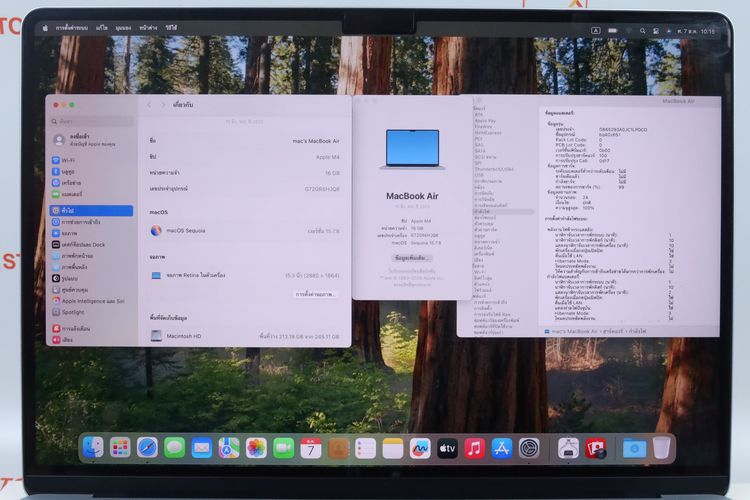Open the Help (วิธีใช้) menu
The image size is (750, 500).
tap(171, 28)
